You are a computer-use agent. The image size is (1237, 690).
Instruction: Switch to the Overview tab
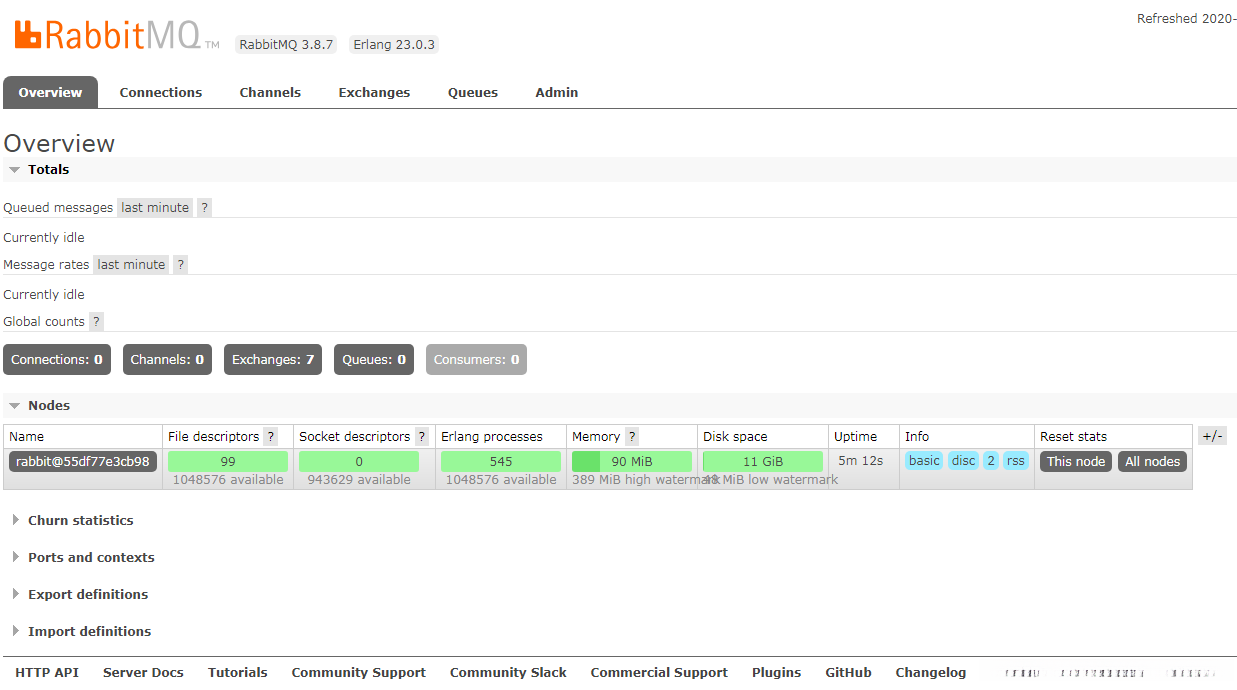click(50, 92)
